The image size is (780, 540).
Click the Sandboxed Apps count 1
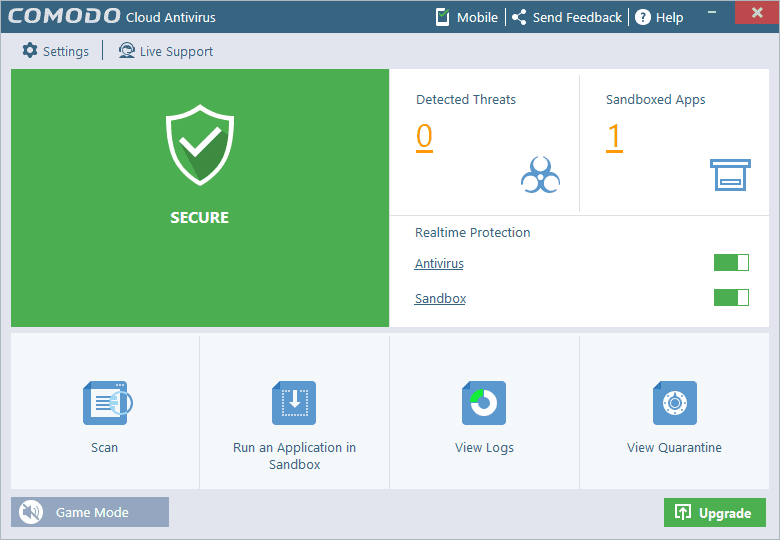614,137
